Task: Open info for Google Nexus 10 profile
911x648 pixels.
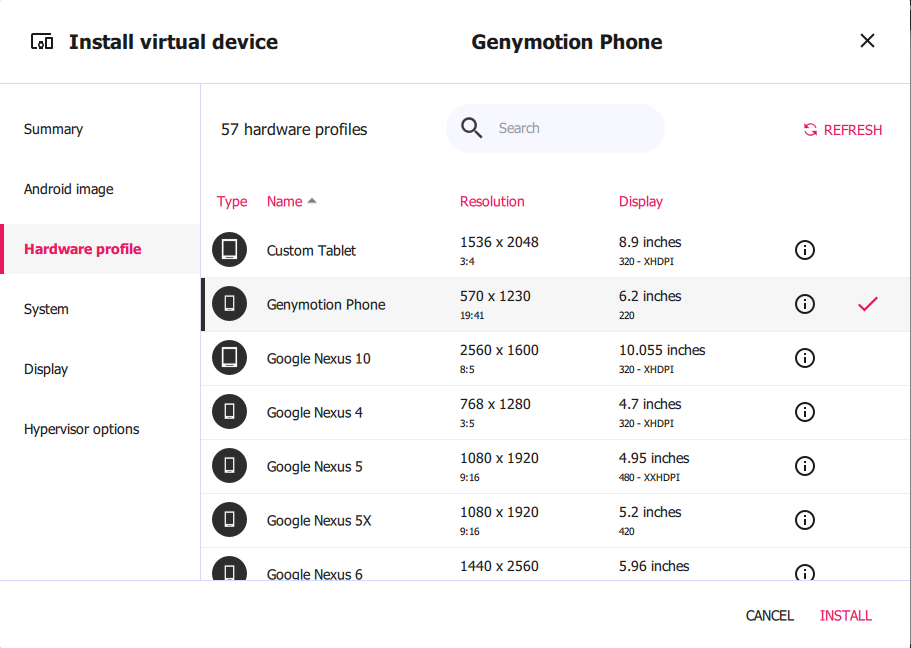Action: click(x=805, y=358)
